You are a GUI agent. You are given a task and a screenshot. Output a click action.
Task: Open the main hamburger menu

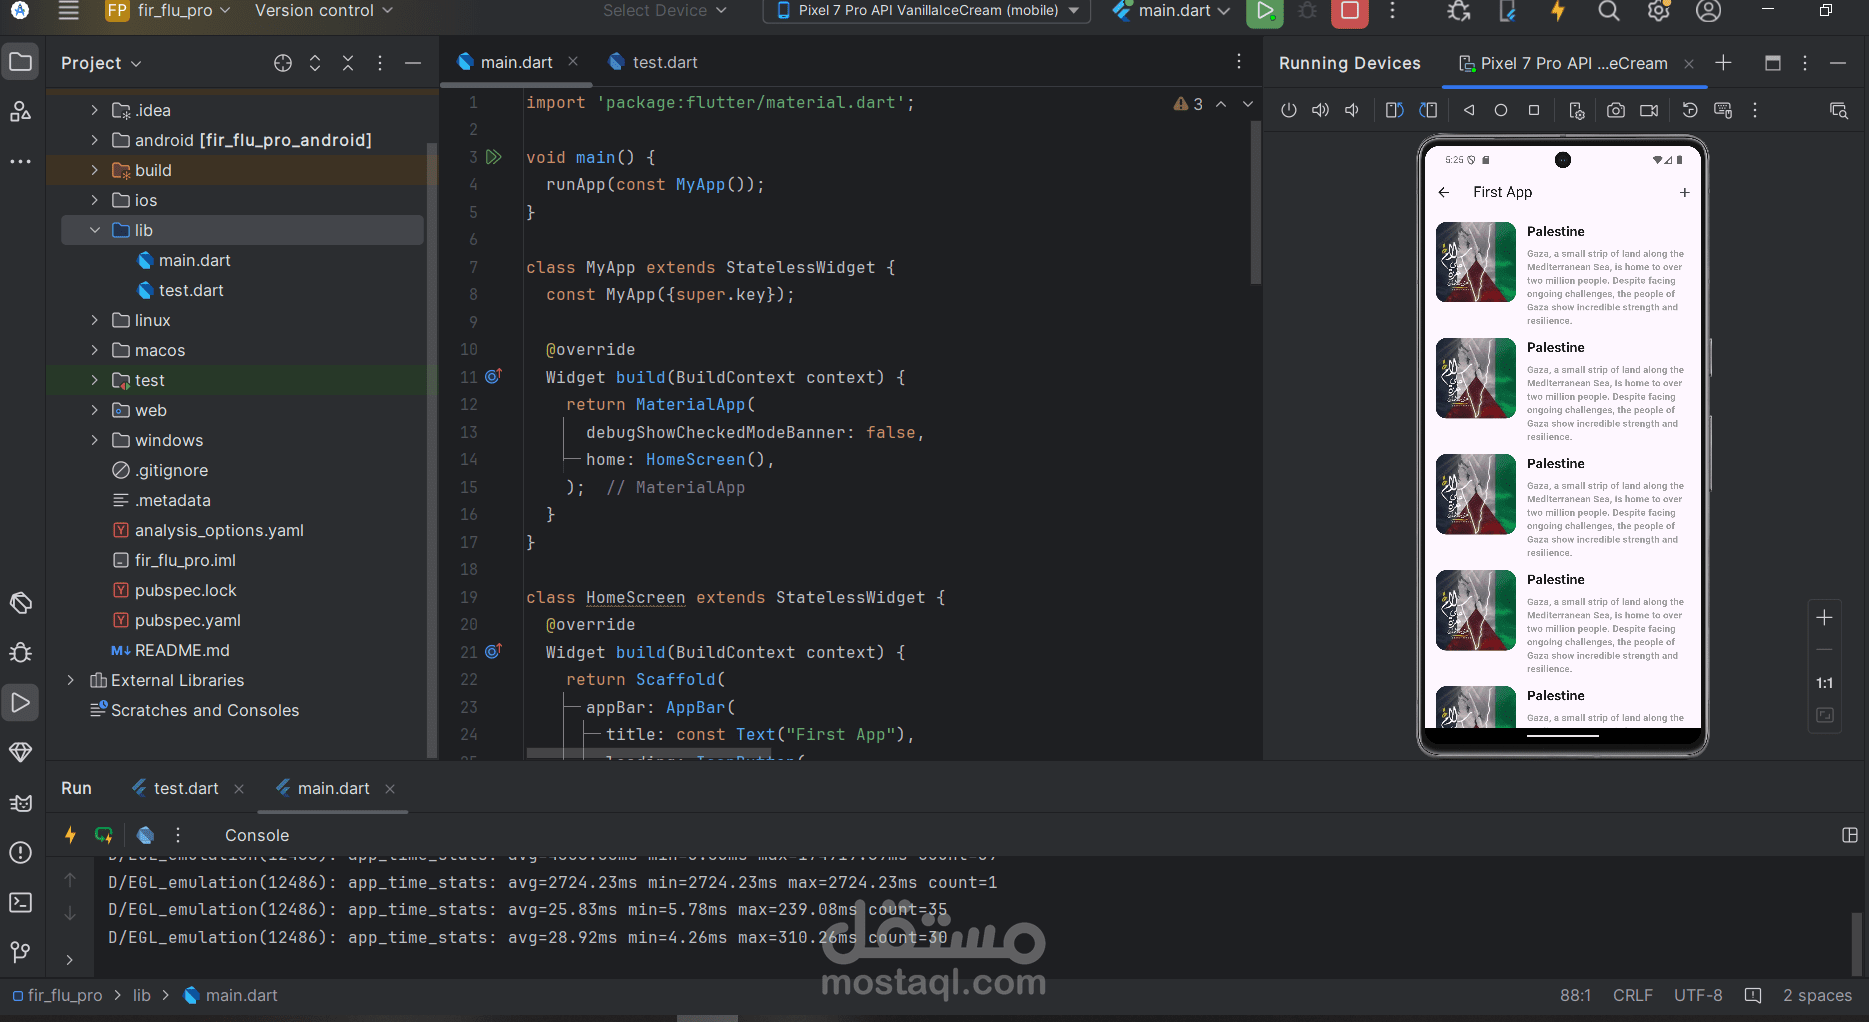tap(68, 11)
